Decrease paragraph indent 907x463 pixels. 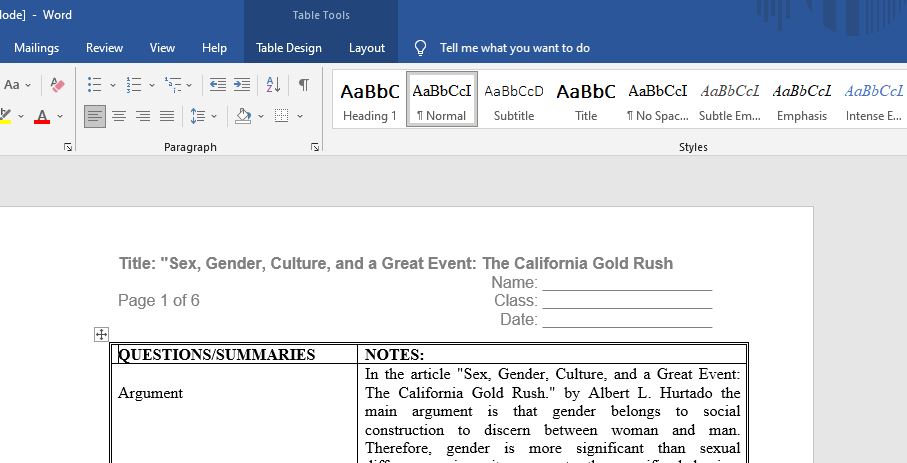(217, 85)
